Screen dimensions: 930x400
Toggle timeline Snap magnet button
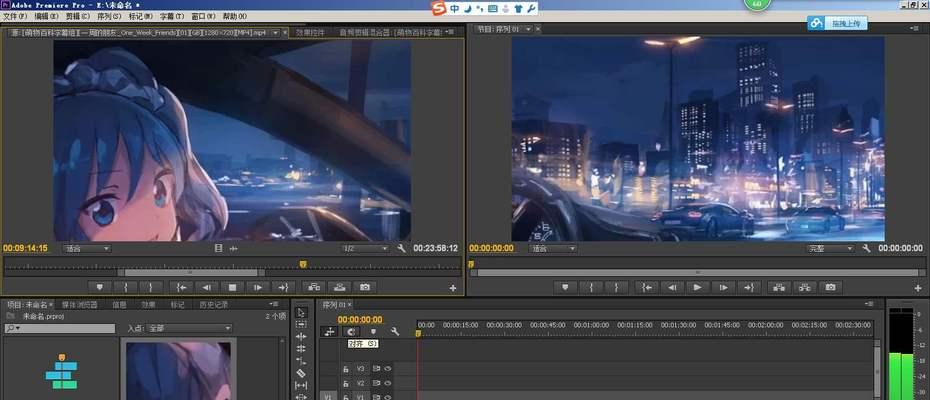point(351,332)
